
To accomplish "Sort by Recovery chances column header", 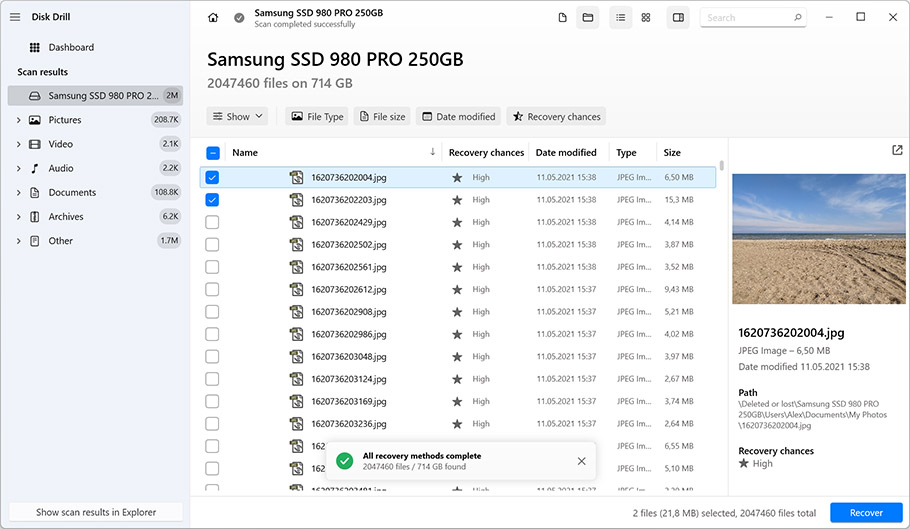I will 486,153.
